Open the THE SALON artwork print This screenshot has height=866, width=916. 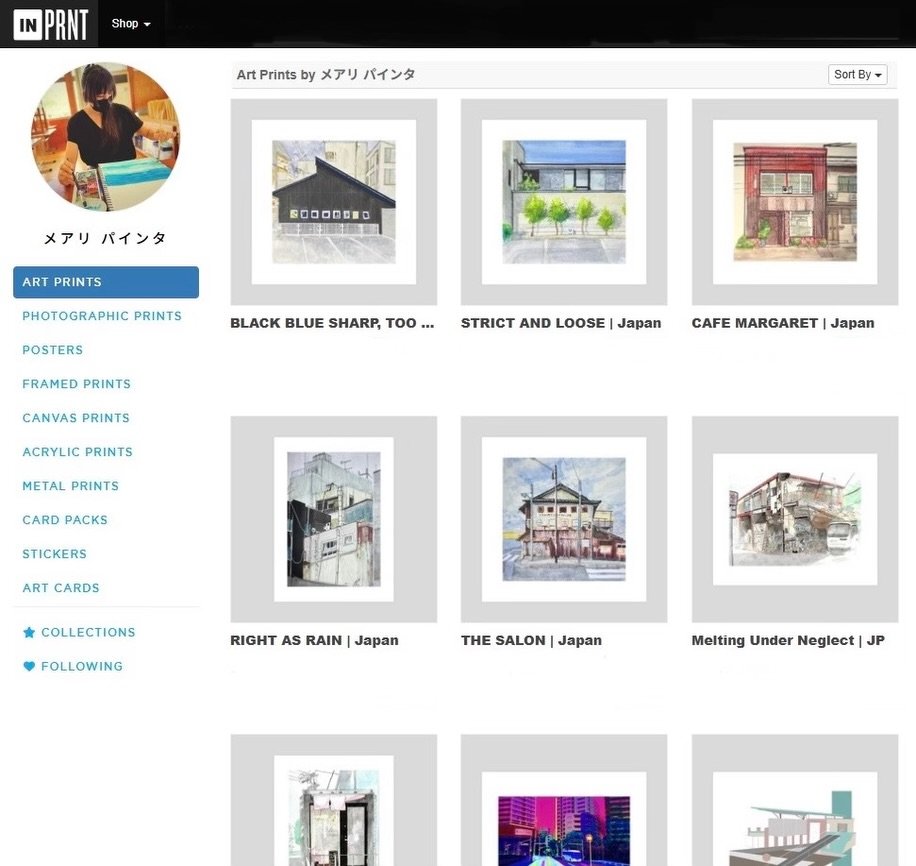coord(530,640)
